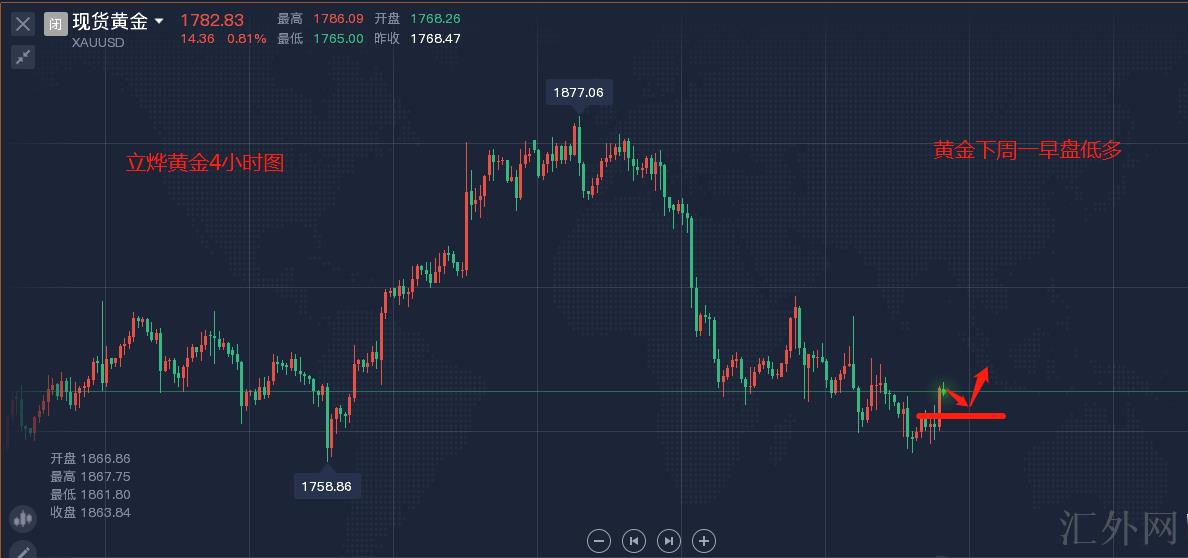Click the 1758.86 low price marker
Screen dimensions: 1188x558
click(328, 487)
